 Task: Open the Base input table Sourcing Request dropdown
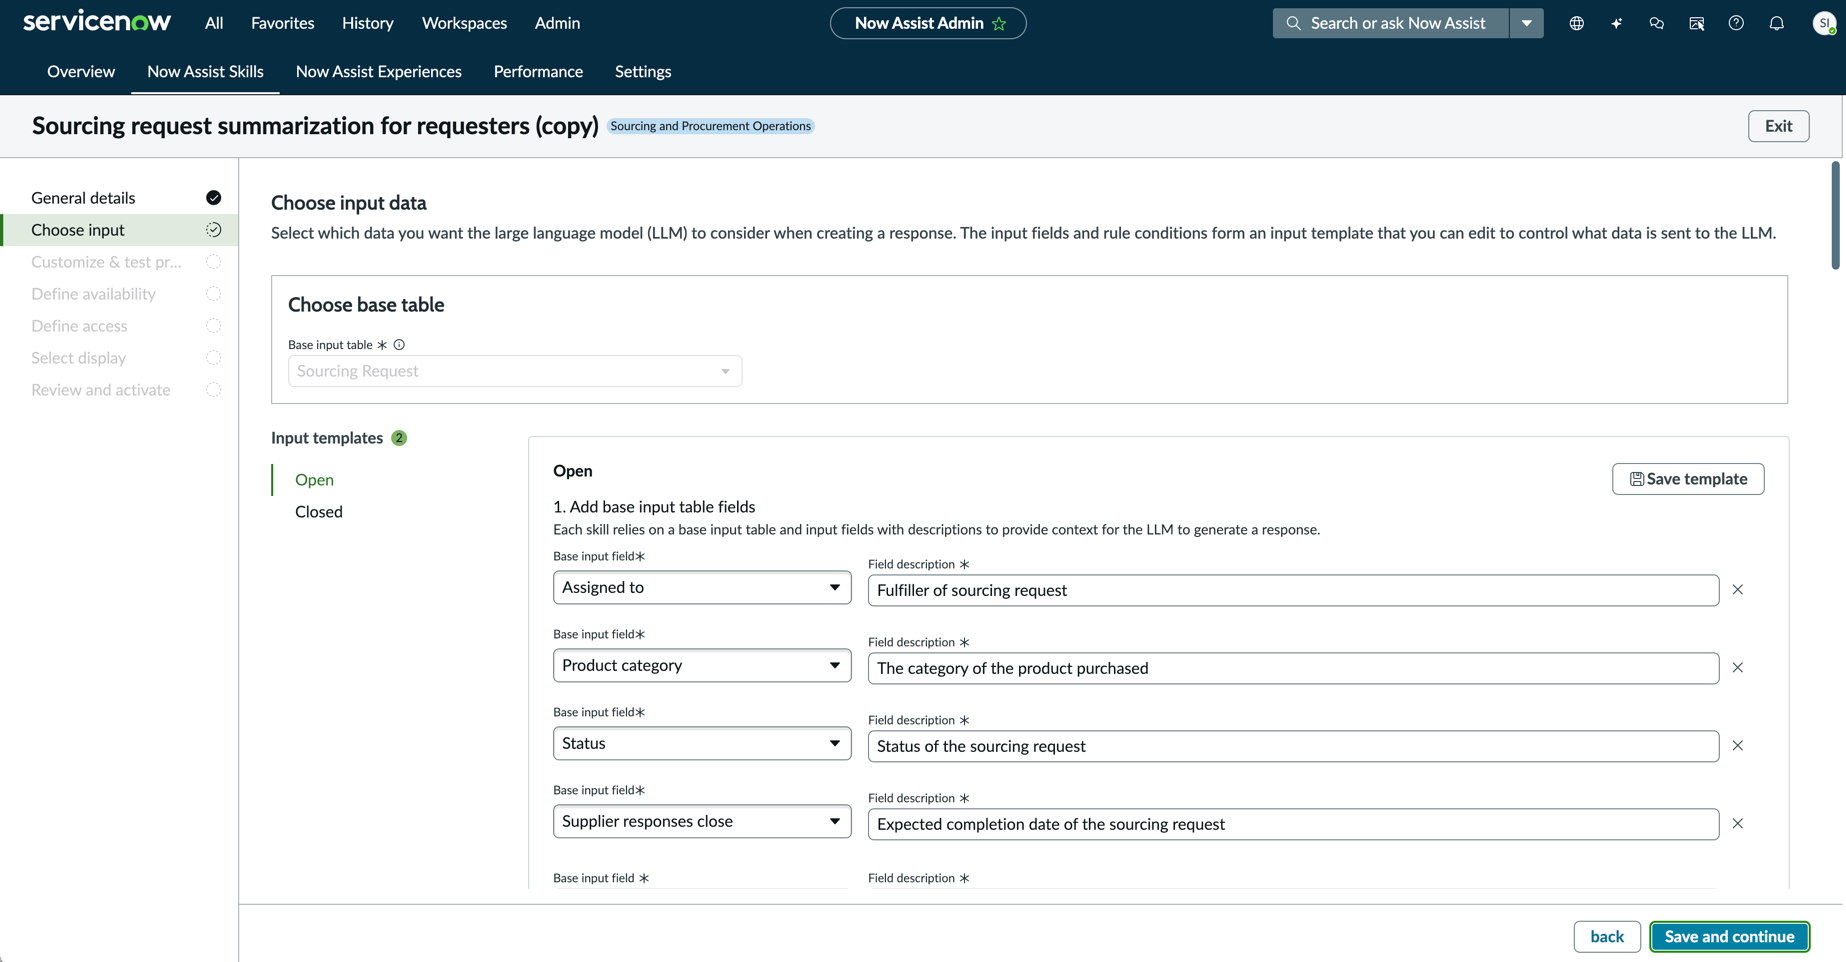[x=515, y=371]
